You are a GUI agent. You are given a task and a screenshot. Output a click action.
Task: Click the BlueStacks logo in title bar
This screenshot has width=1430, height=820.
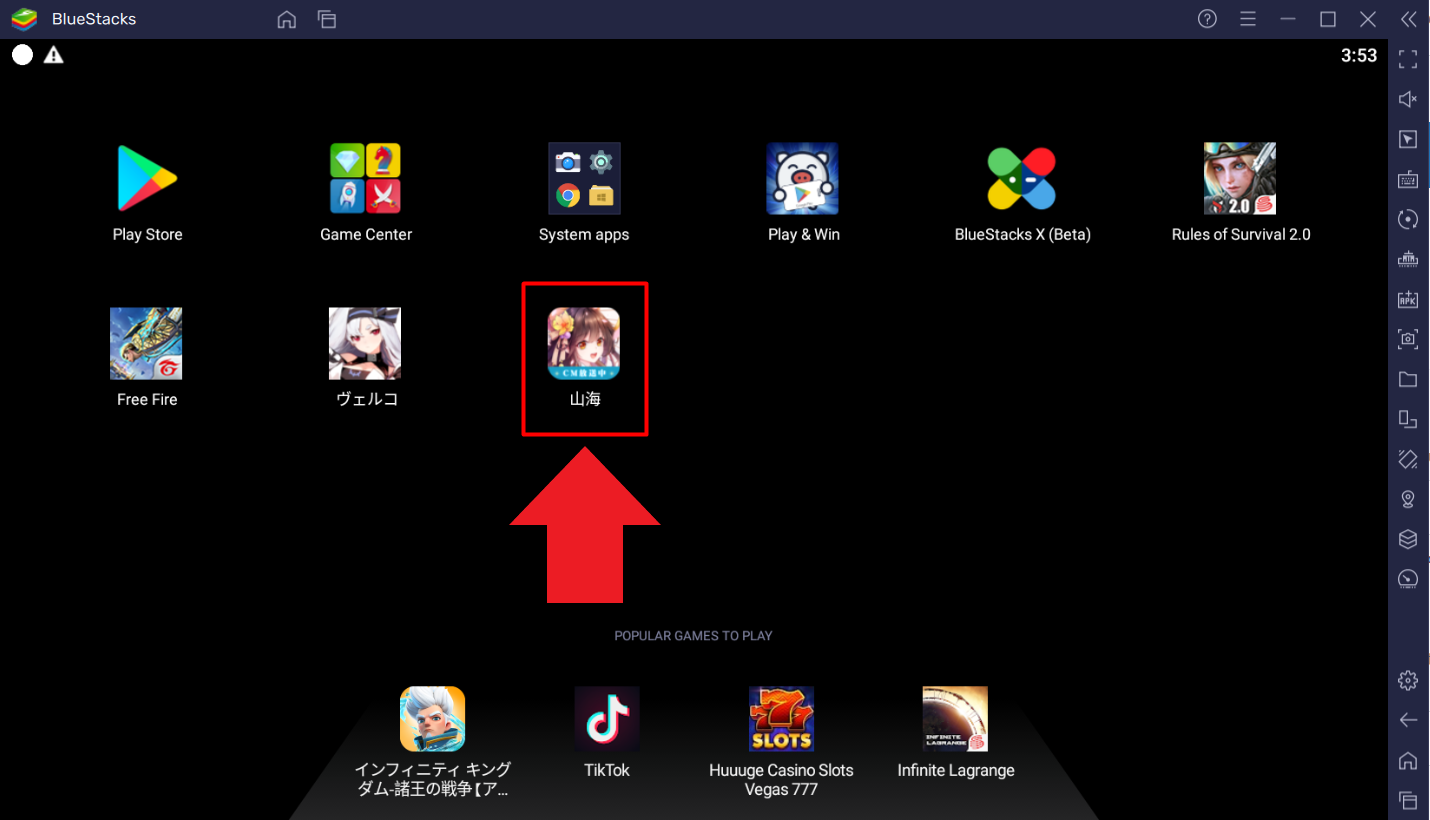point(24,19)
